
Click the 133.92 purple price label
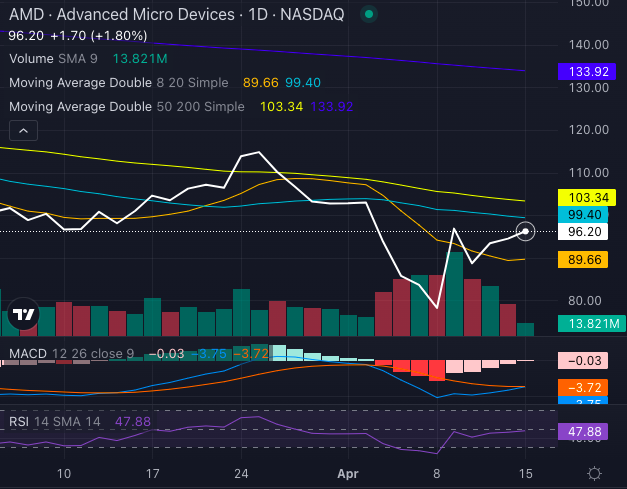tap(587, 72)
